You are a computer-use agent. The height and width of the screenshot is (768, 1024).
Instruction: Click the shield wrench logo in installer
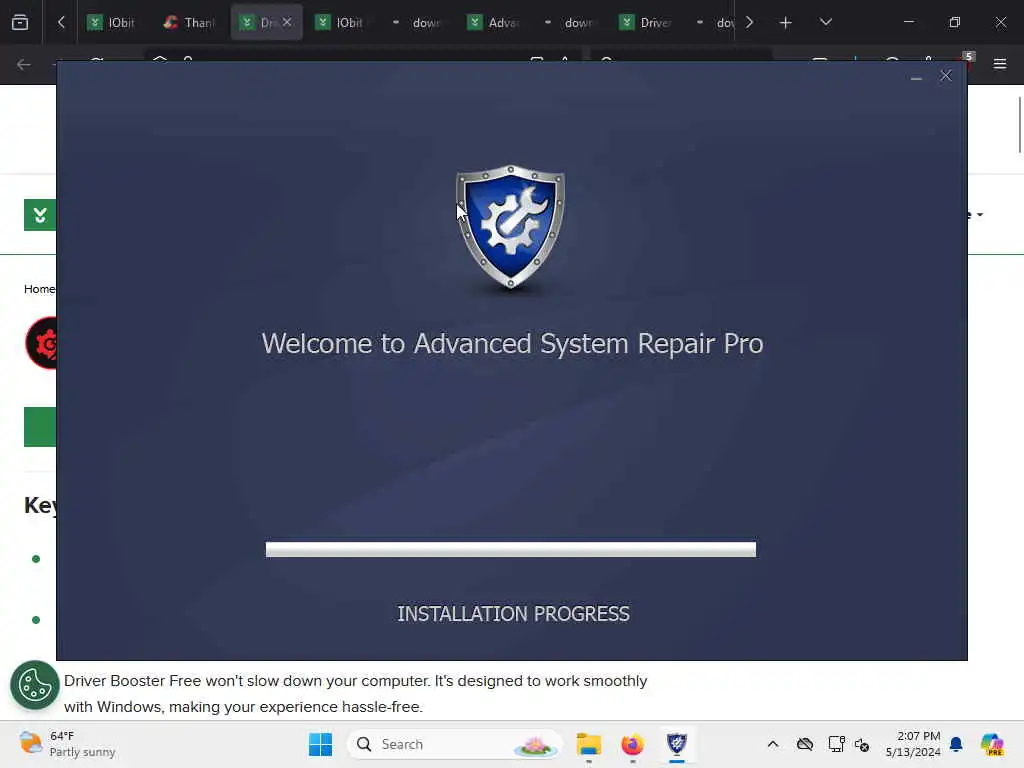click(x=511, y=226)
